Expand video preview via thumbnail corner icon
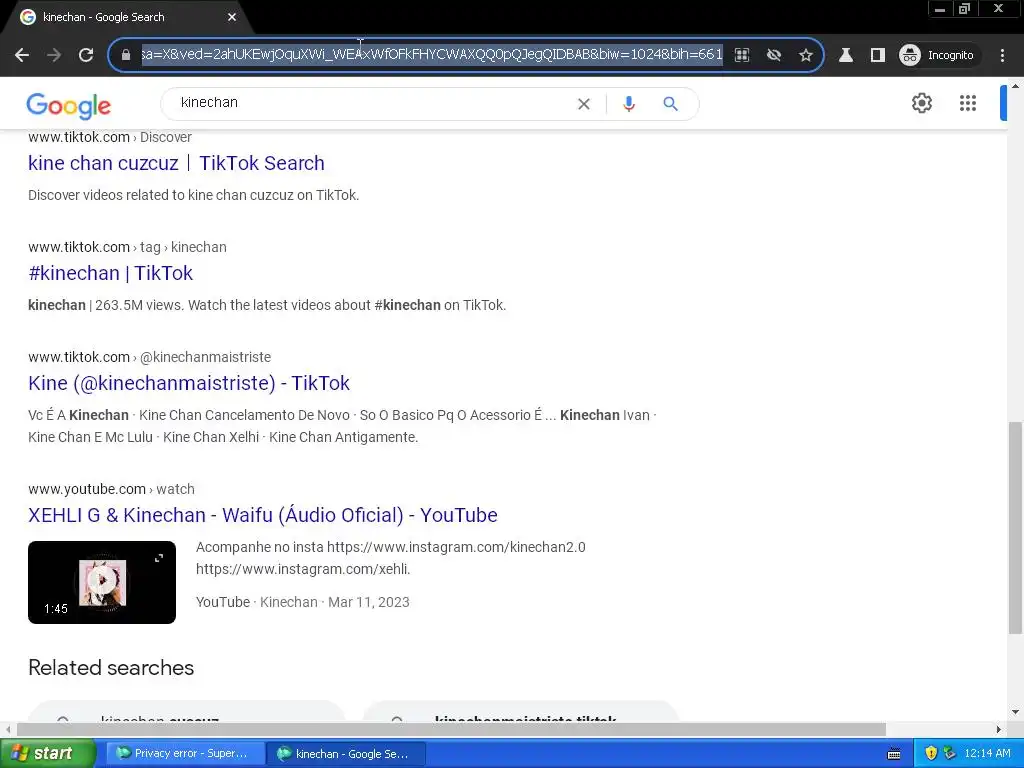The image size is (1024, 768). (x=159, y=558)
